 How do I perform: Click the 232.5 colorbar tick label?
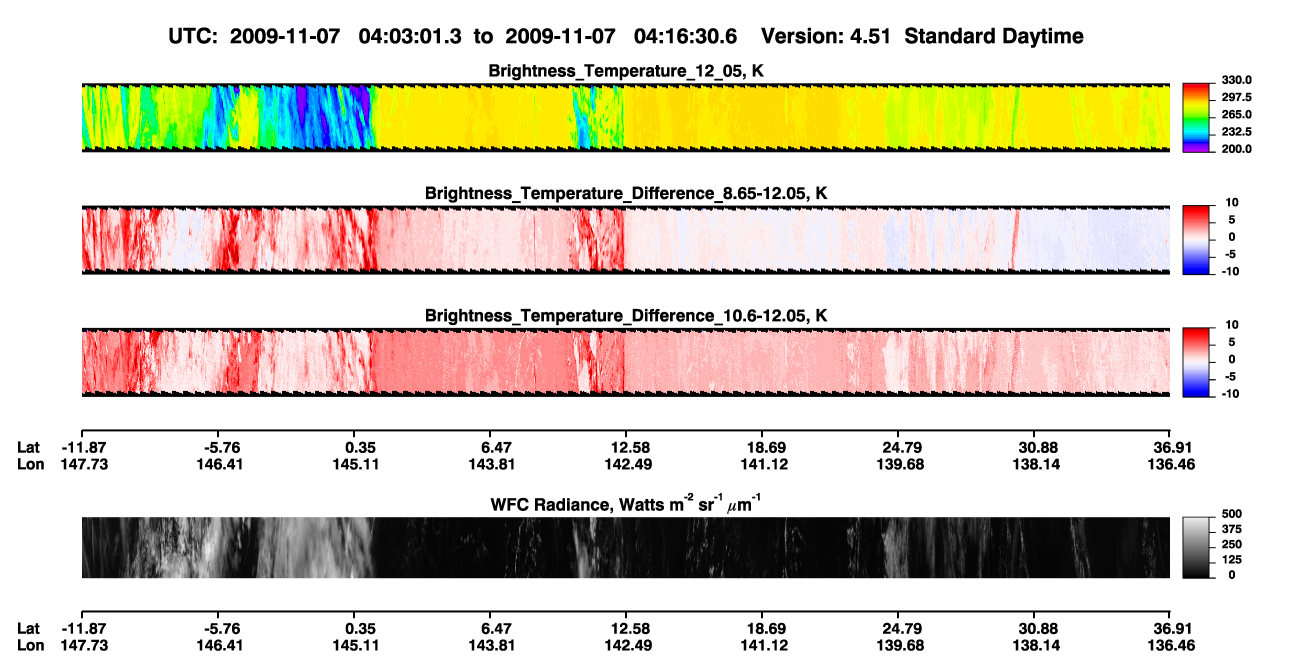point(1236,132)
